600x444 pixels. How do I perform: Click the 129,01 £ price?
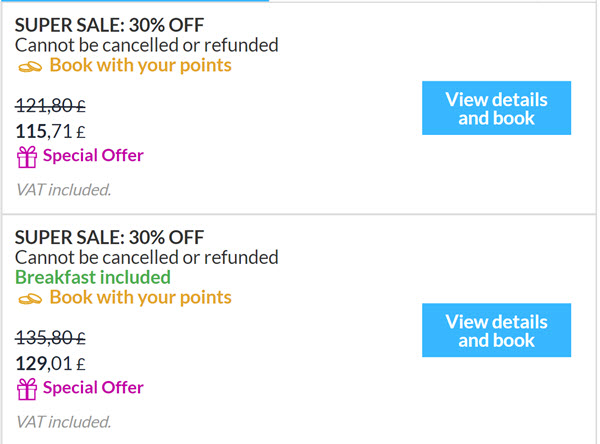coord(50,364)
